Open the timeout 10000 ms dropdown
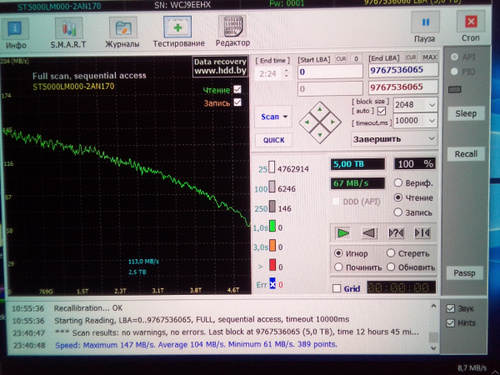Viewport: 500px width, 375px height. tap(415, 120)
